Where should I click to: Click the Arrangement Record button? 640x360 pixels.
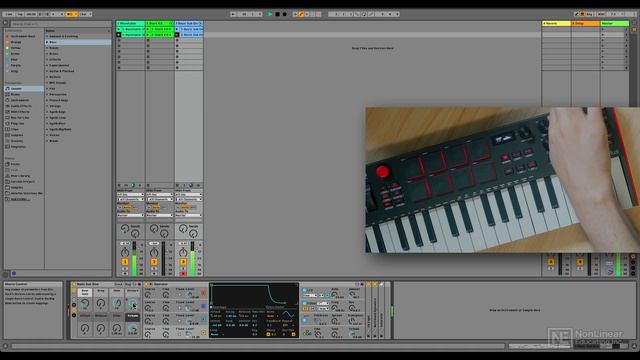click(284, 14)
